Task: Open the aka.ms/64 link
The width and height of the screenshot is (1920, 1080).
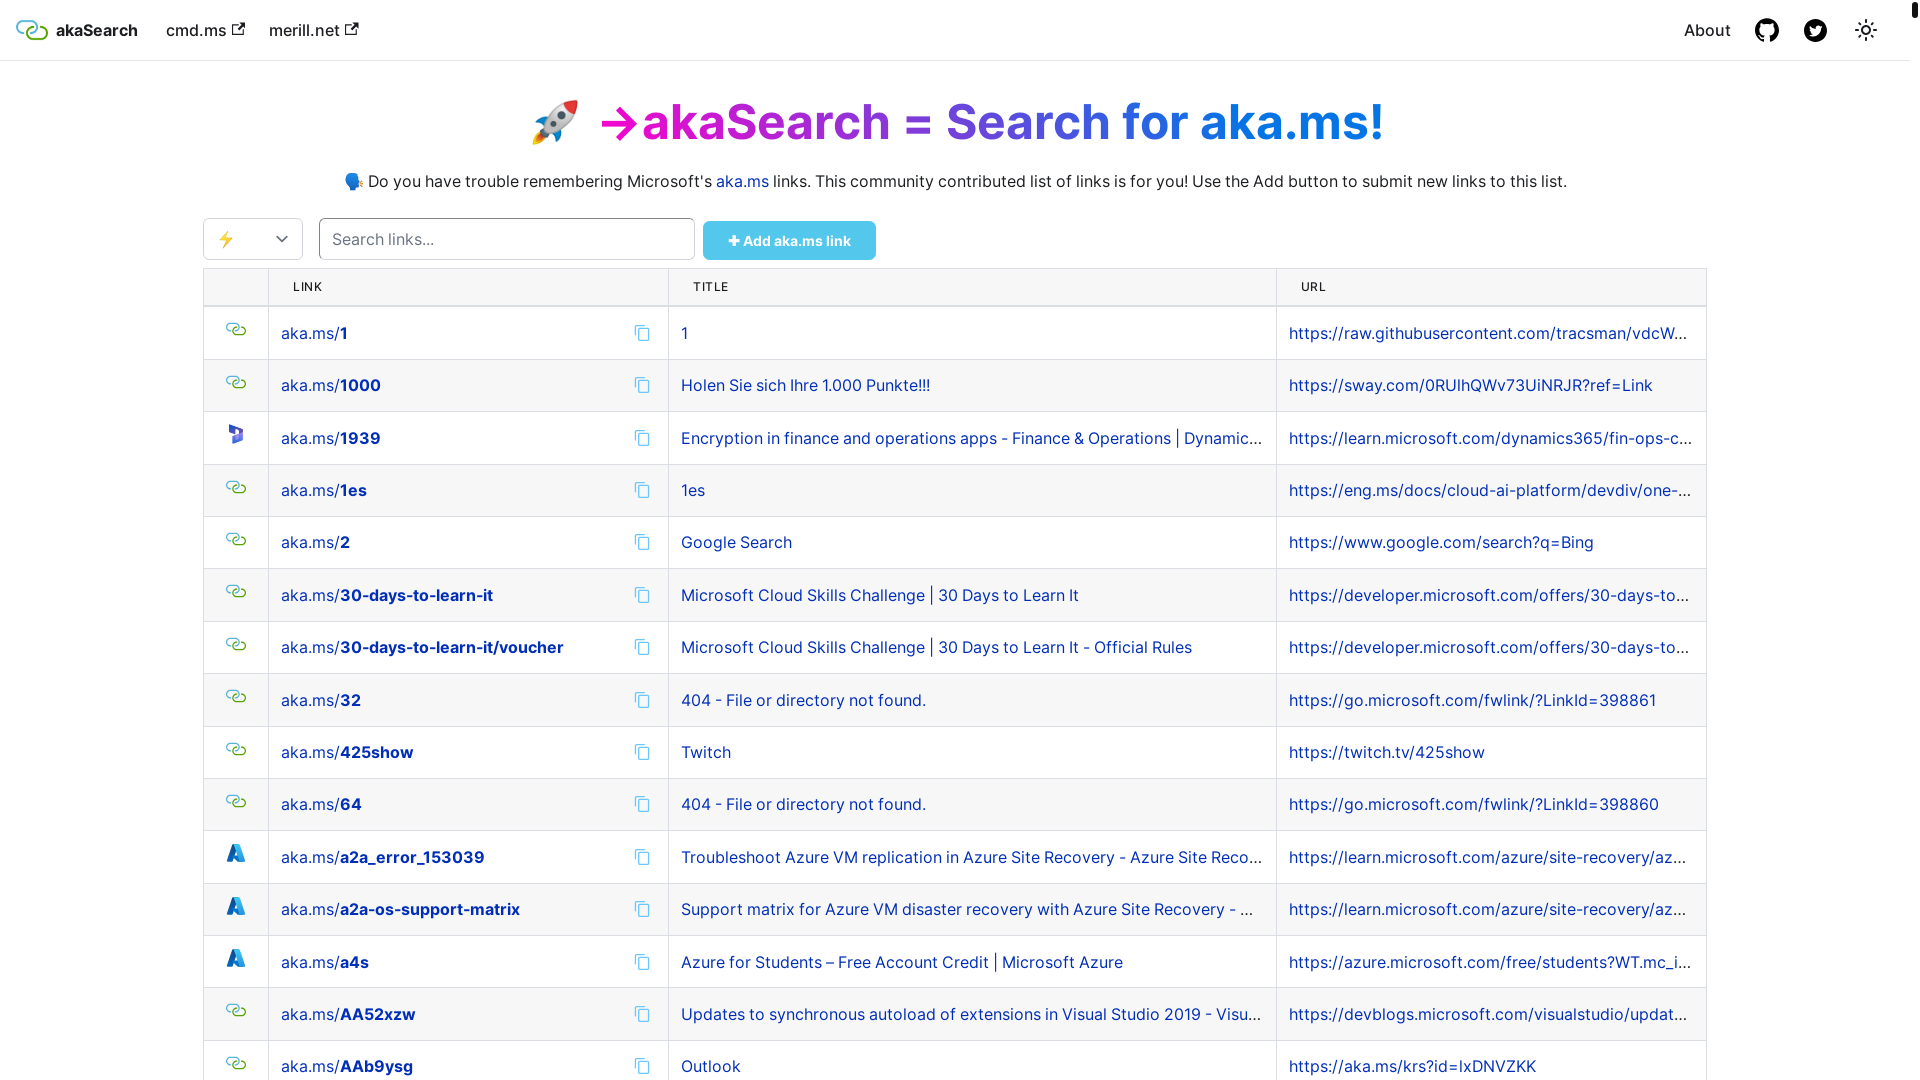Action: click(x=321, y=804)
